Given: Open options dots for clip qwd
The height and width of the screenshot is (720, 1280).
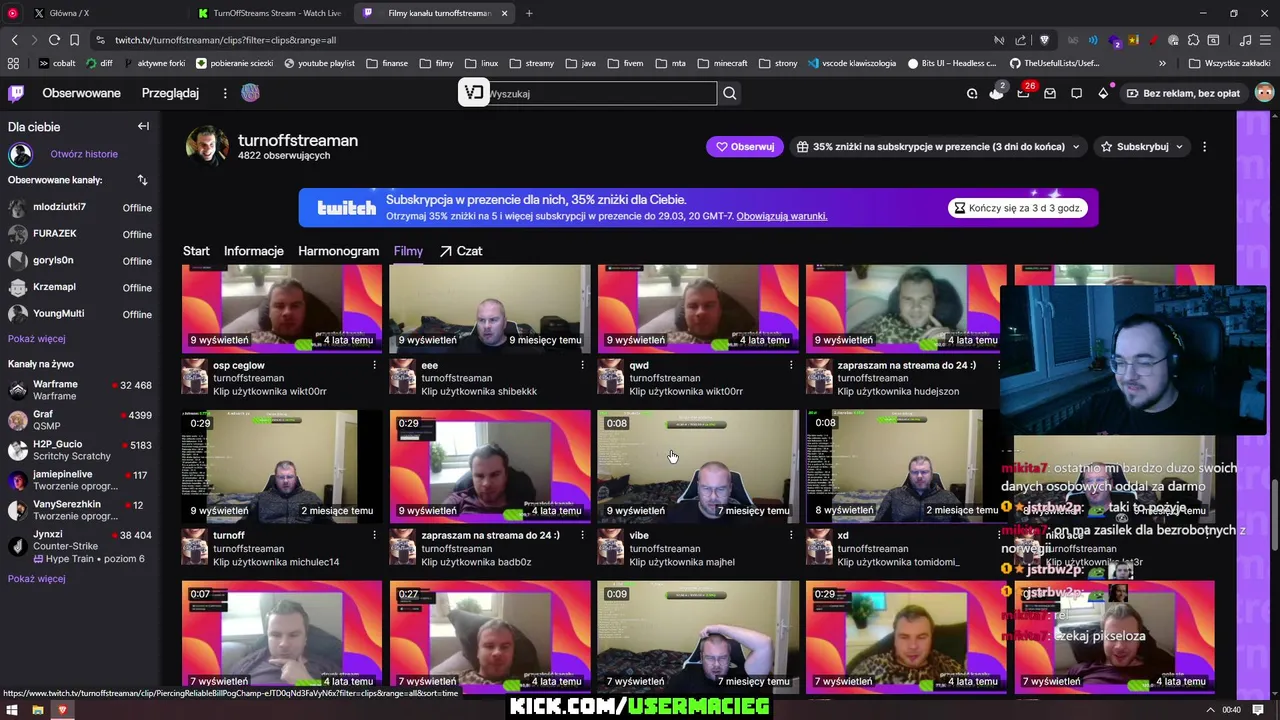Looking at the screenshot, I should pos(790,365).
